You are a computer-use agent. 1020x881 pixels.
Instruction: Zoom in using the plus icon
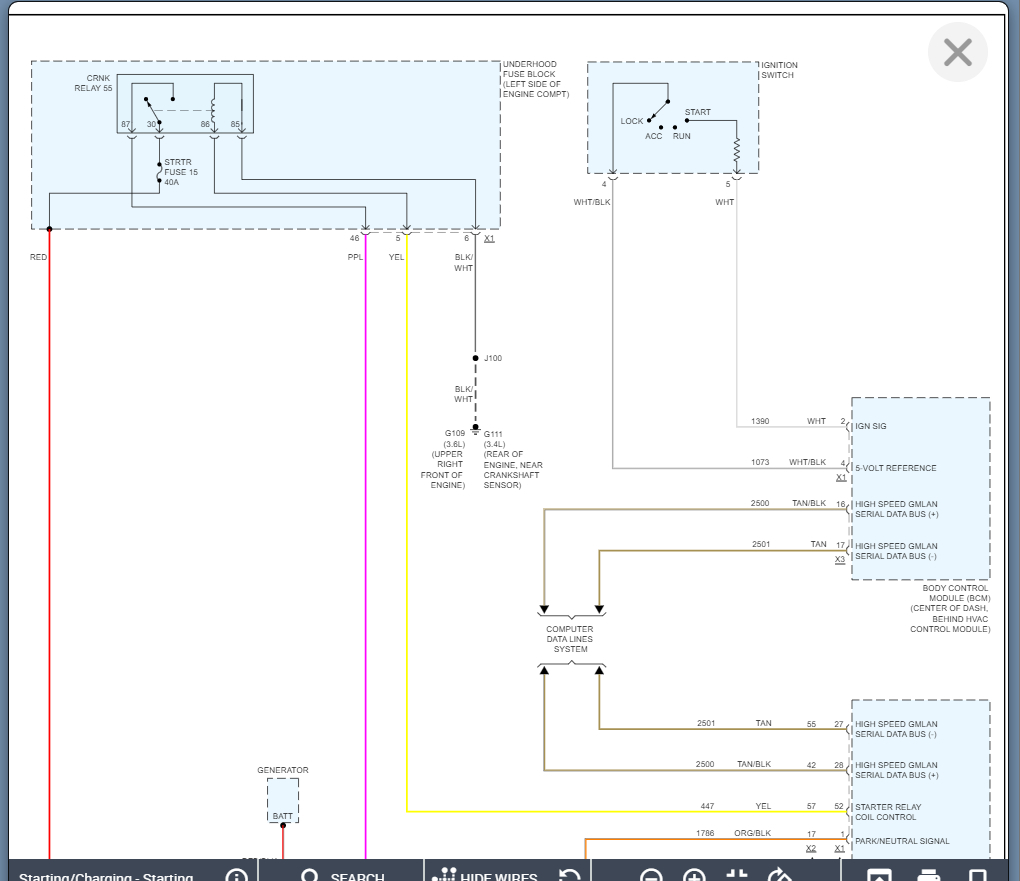(x=694, y=876)
